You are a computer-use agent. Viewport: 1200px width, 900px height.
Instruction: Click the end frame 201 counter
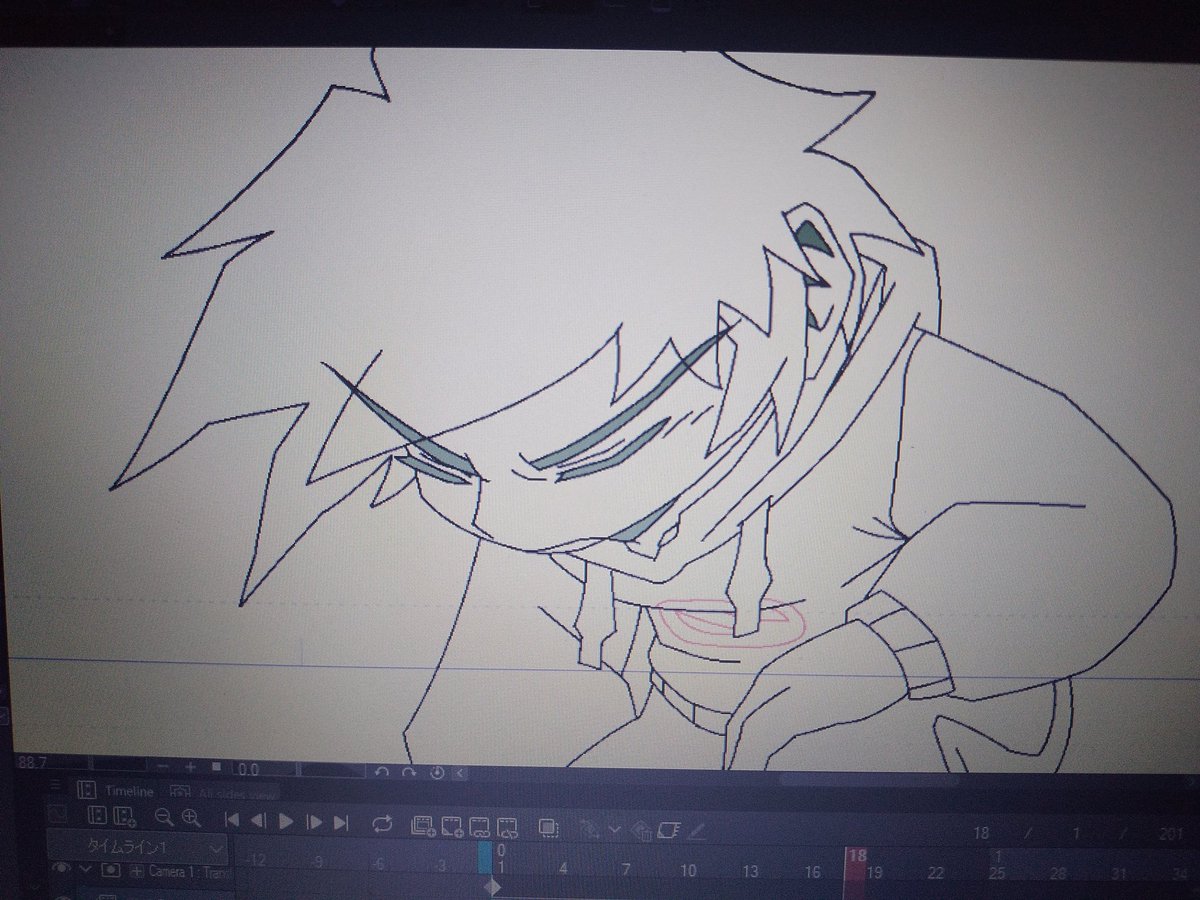(1172, 835)
